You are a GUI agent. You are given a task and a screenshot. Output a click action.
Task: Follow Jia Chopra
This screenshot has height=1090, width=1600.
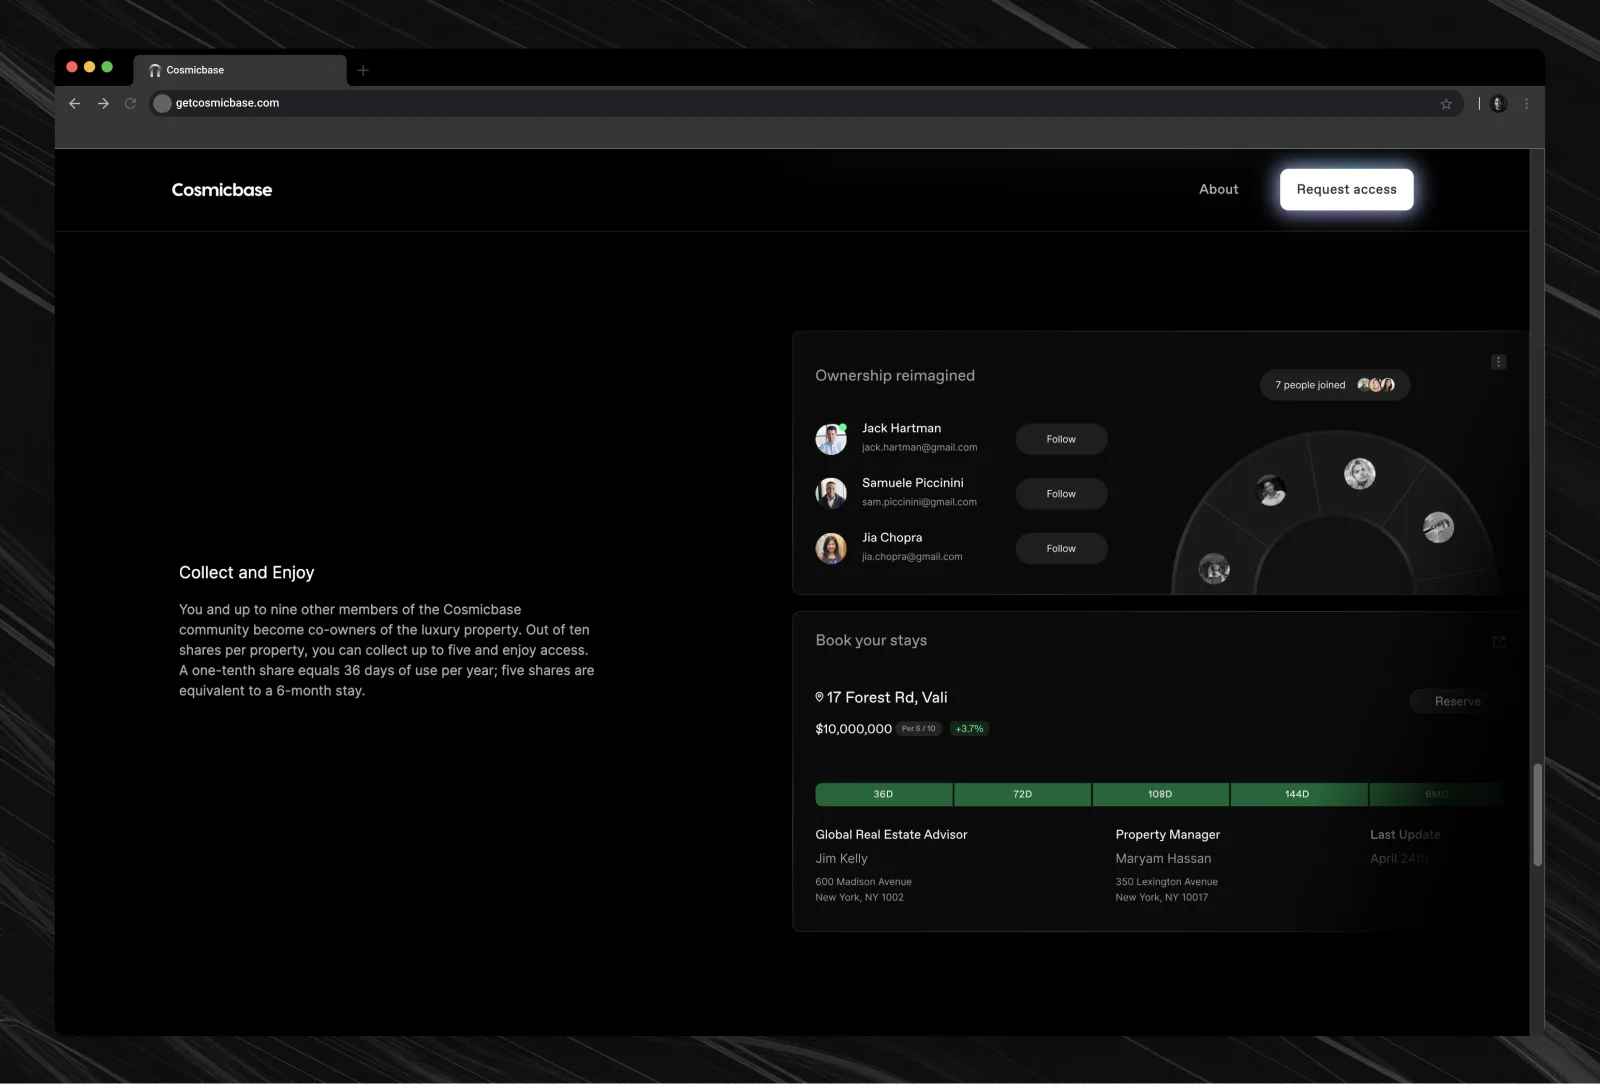[1061, 550]
